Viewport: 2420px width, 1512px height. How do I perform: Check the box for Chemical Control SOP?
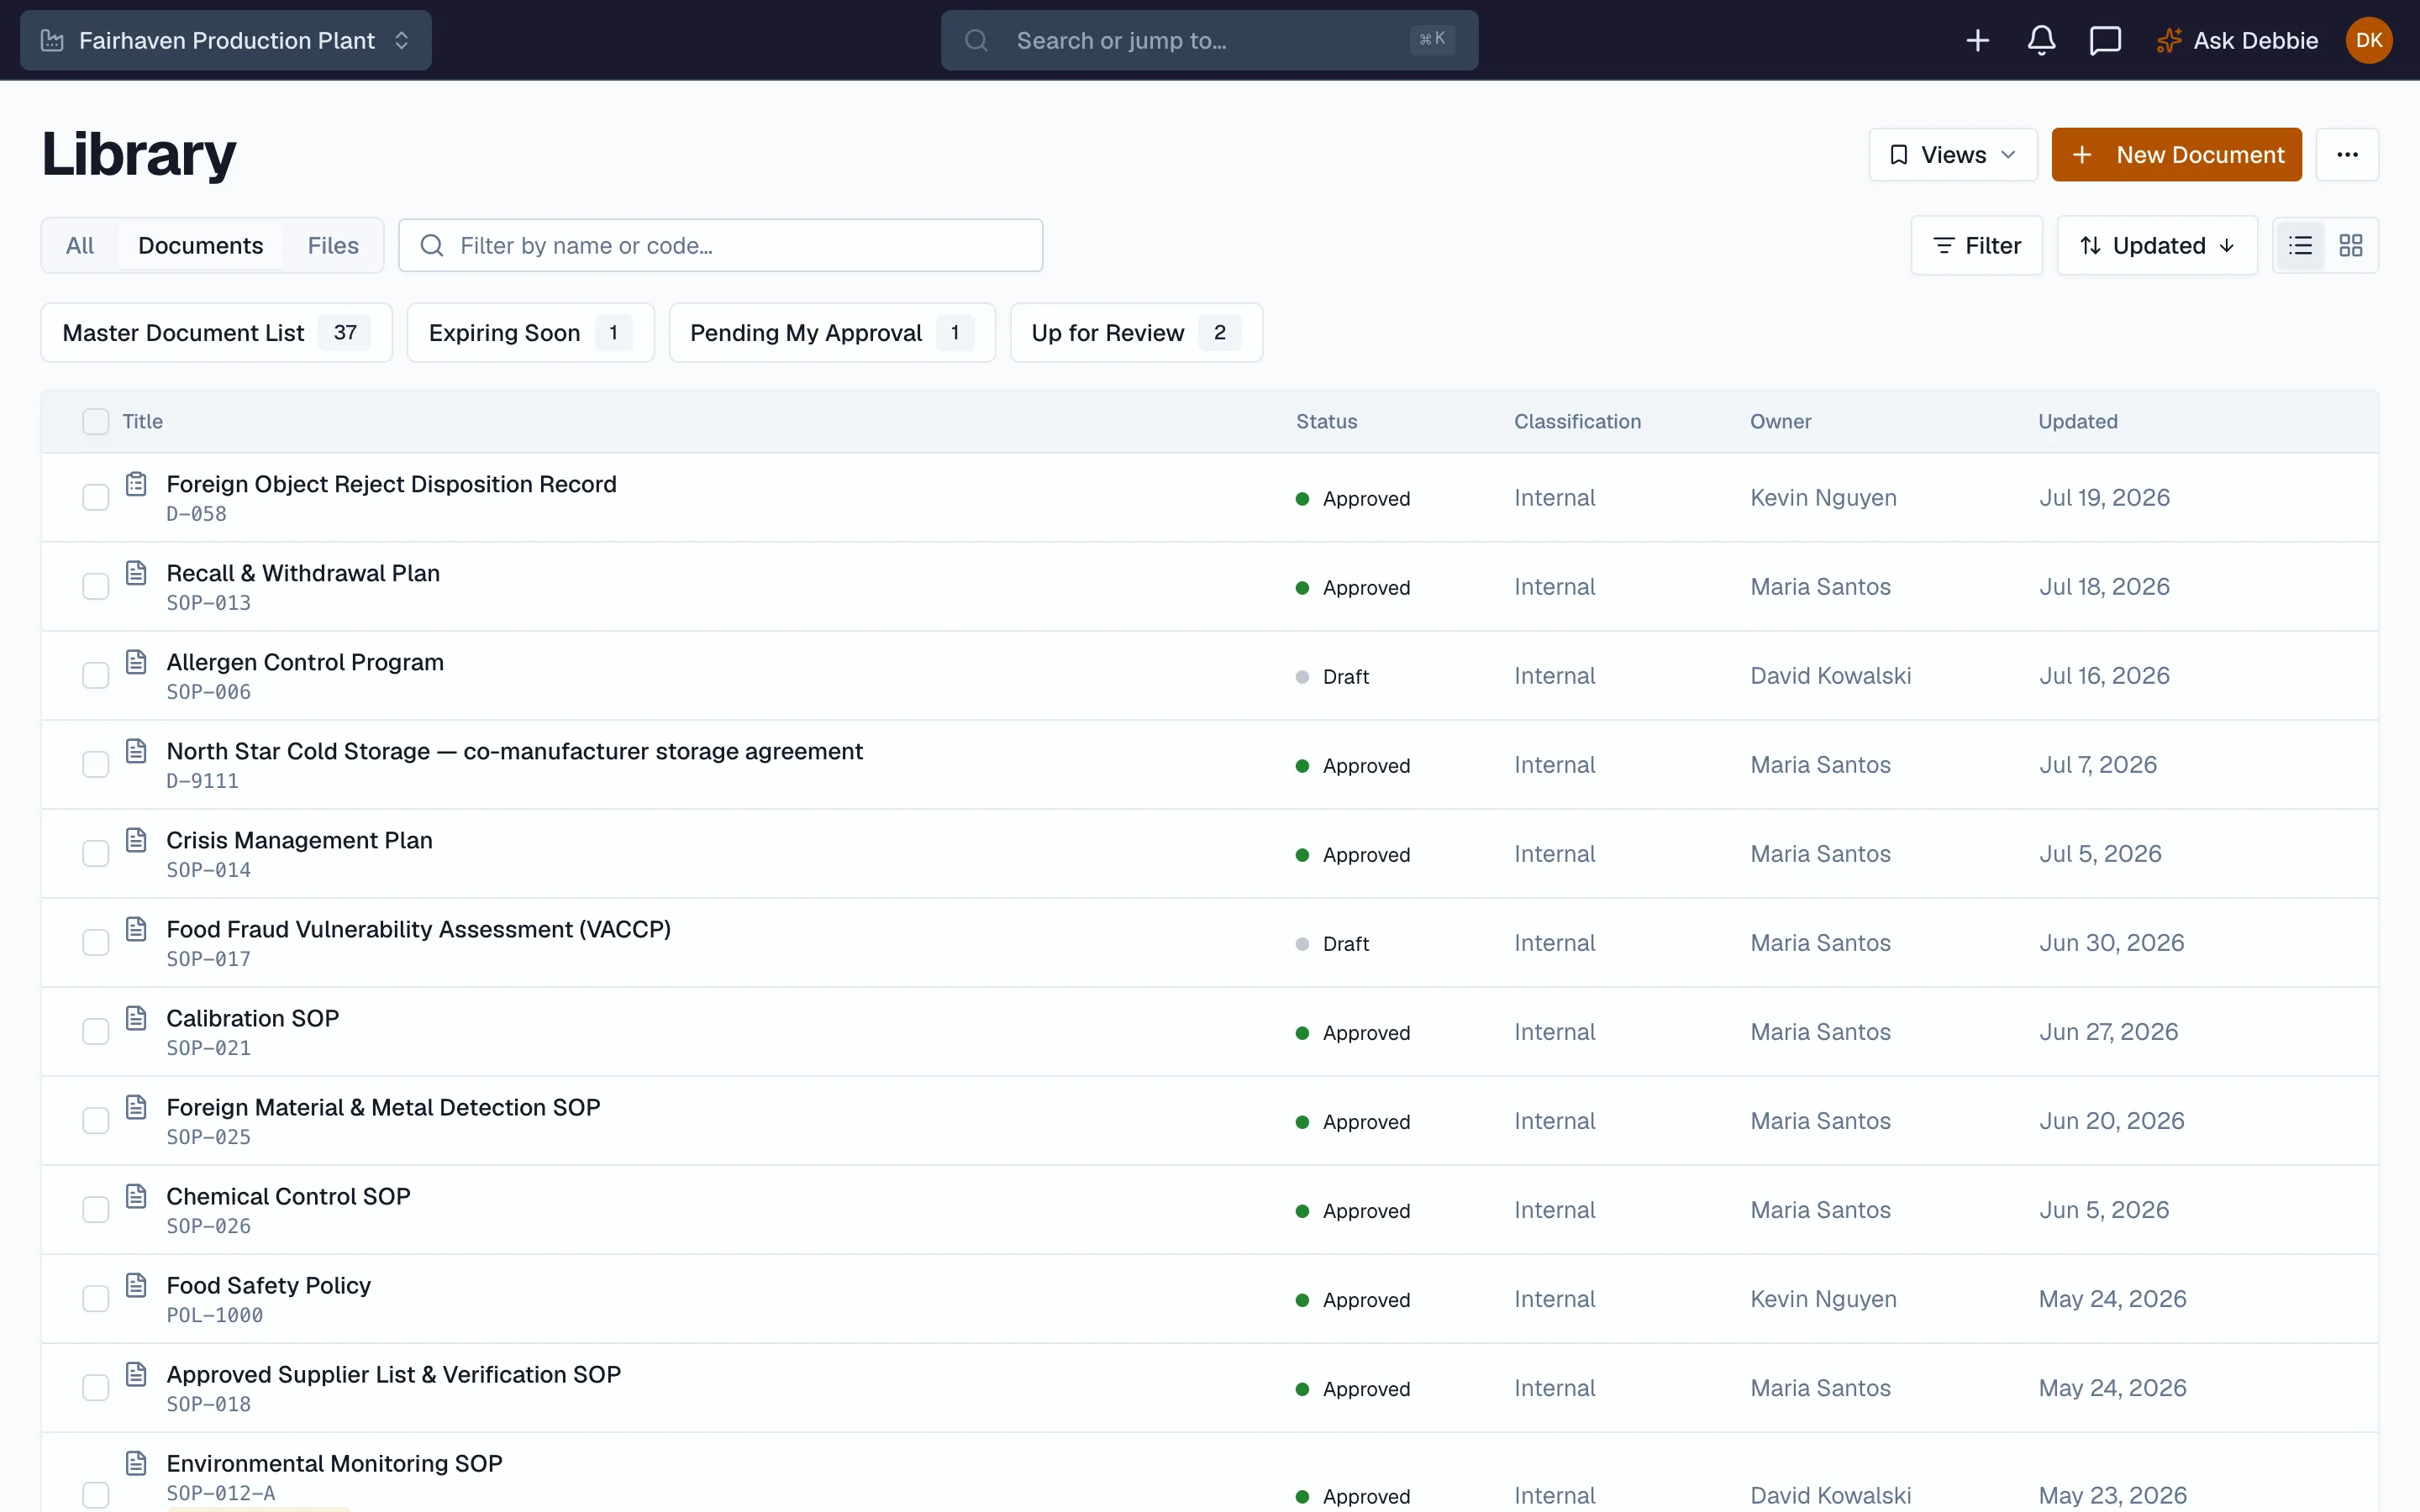[x=95, y=1209]
